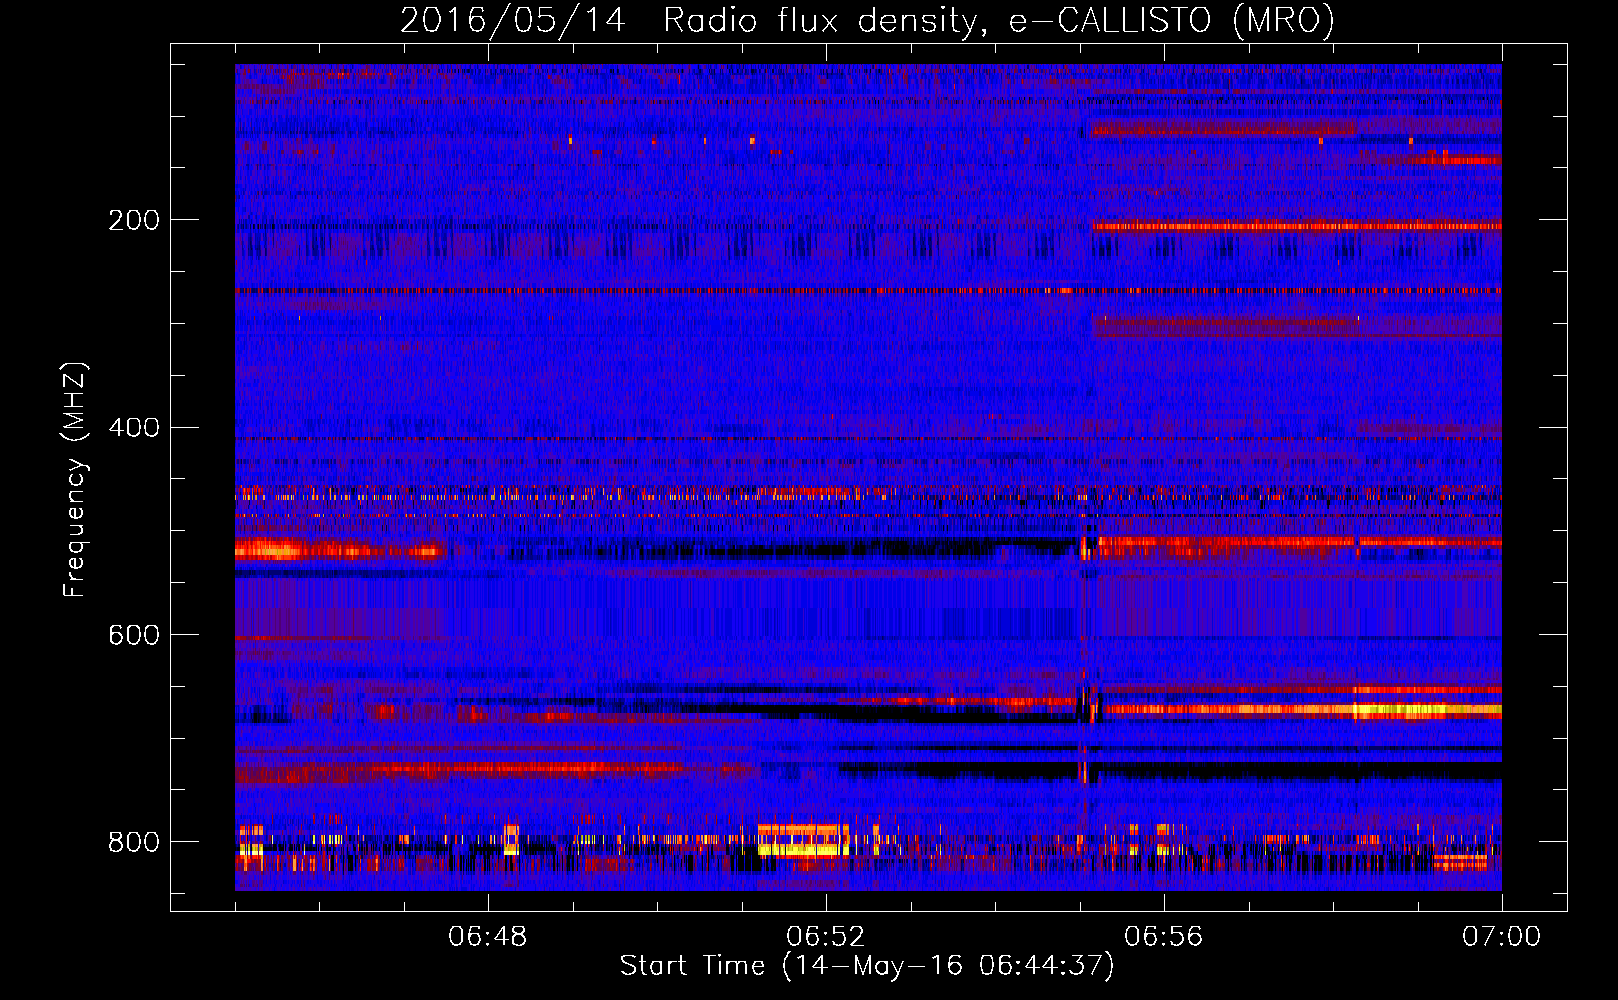
Task: Click the 400 frequency tick label
Action: pos(134,428)
